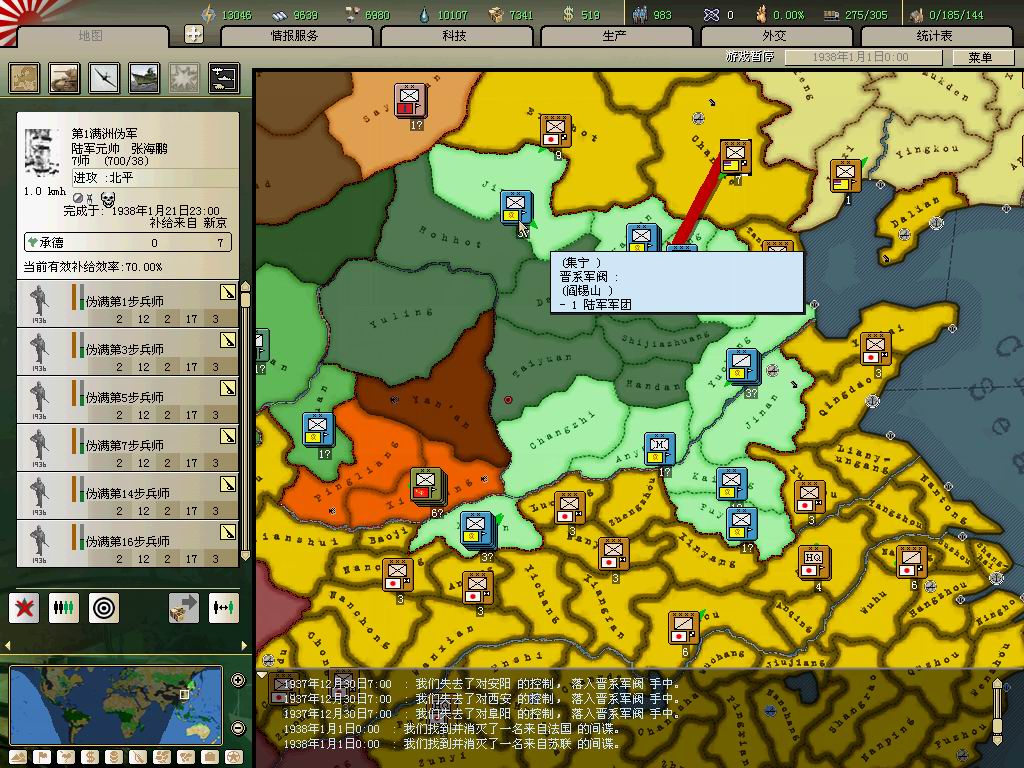Show land units list via tank icon
Viewport: 1024px width, 768px height.
pos(64,78)
